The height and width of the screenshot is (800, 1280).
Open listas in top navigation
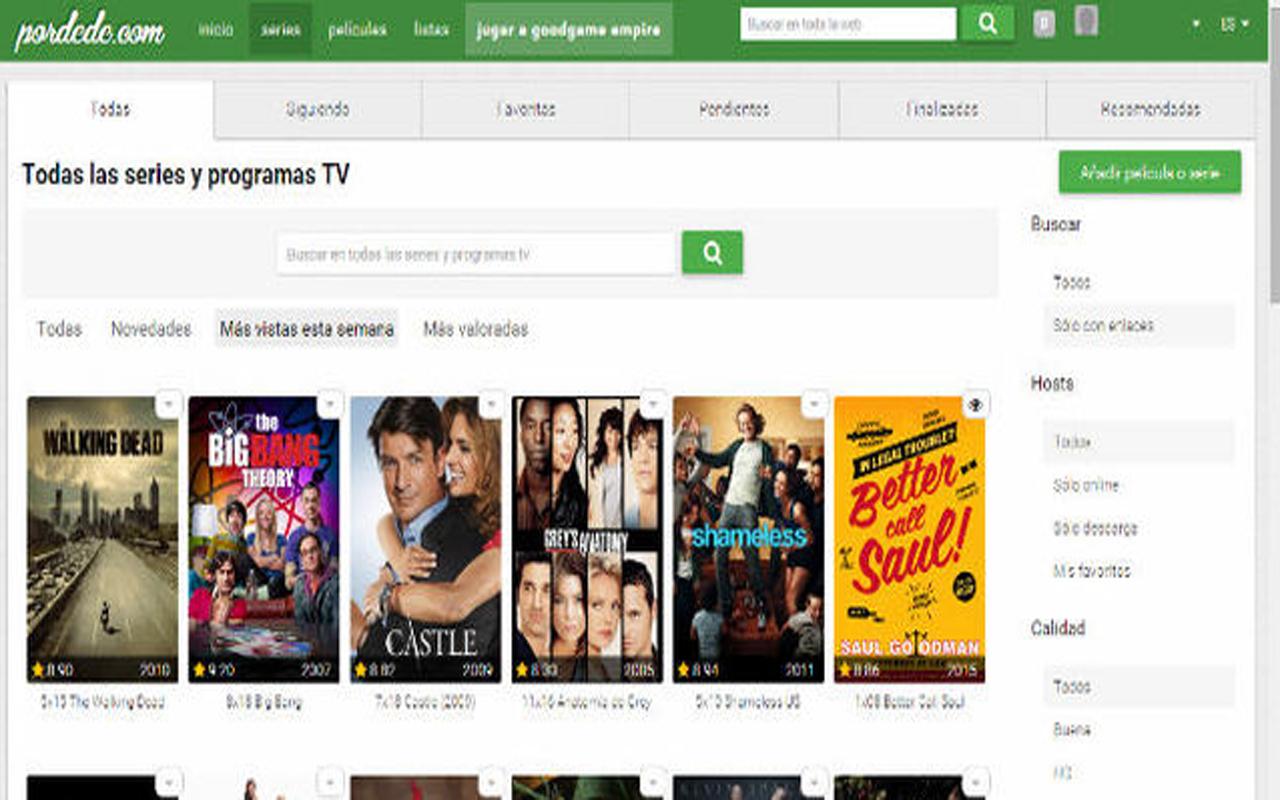431,29
